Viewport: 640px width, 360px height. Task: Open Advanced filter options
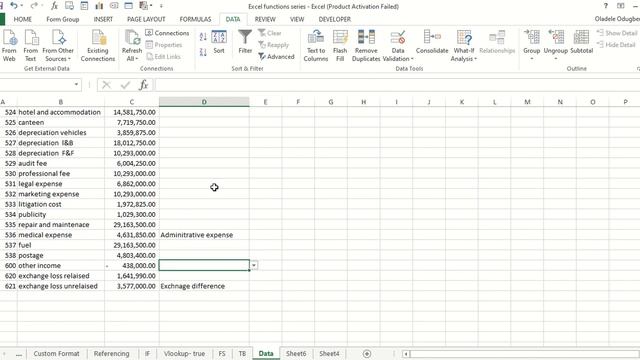pos(276,57)
